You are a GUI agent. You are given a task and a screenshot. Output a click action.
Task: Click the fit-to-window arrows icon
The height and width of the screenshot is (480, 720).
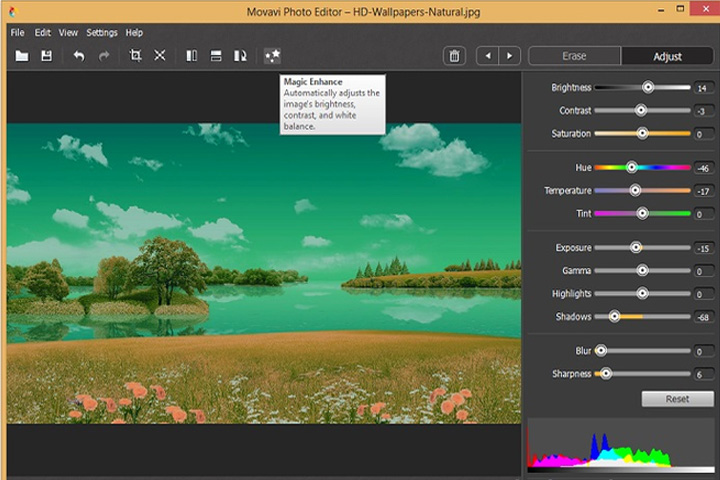tap(159, 56)
